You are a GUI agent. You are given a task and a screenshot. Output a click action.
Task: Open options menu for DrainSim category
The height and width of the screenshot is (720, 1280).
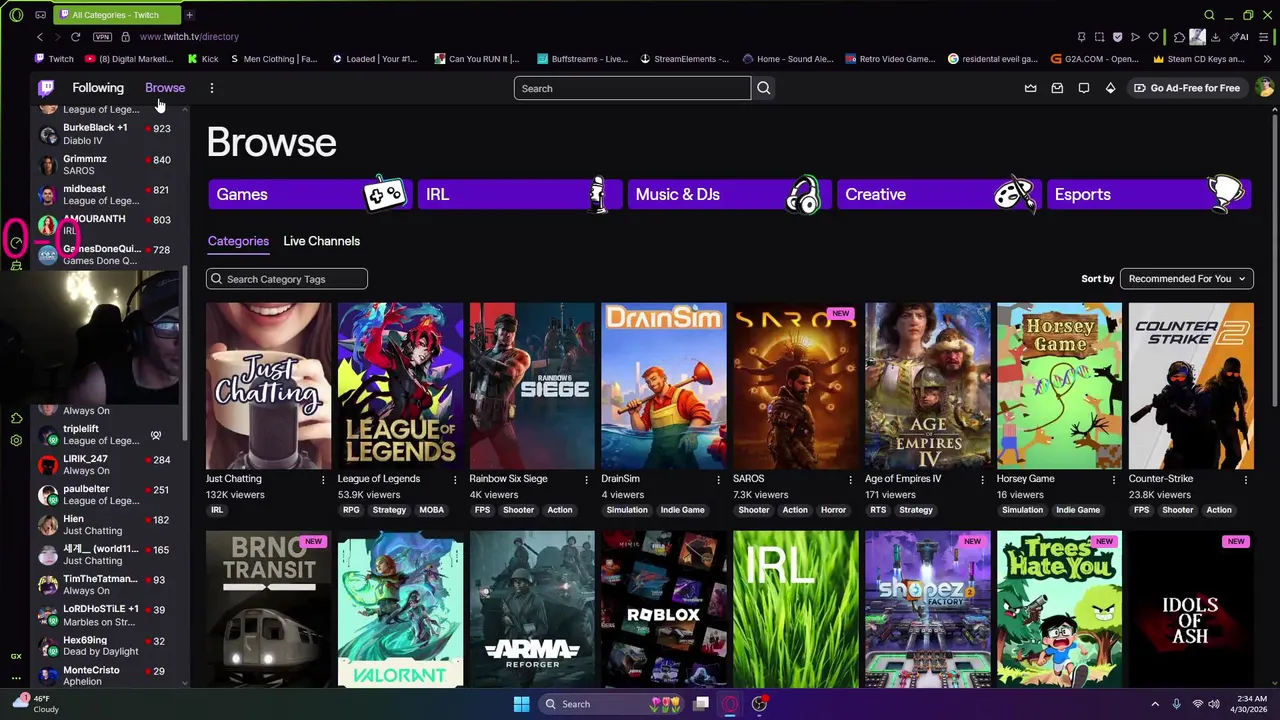pyautogui.click(x=718, y=480)
